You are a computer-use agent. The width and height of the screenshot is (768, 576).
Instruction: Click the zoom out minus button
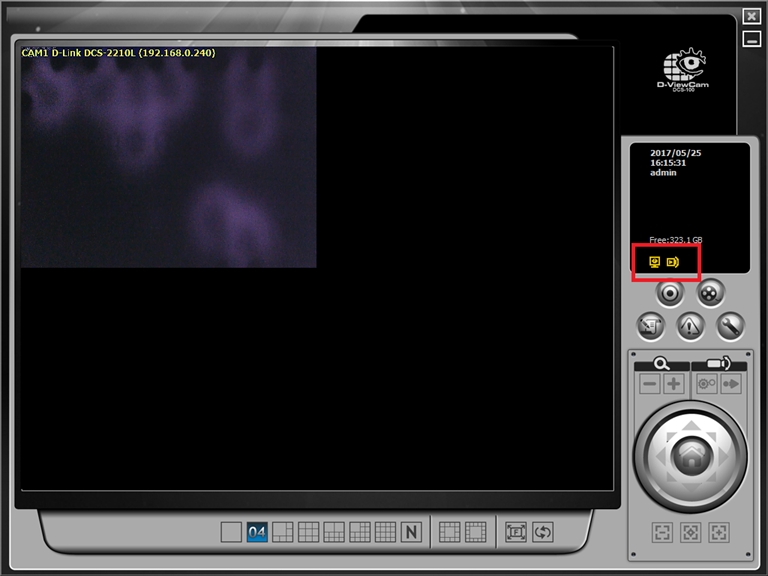pyautogui.click(x=650, y=384)
